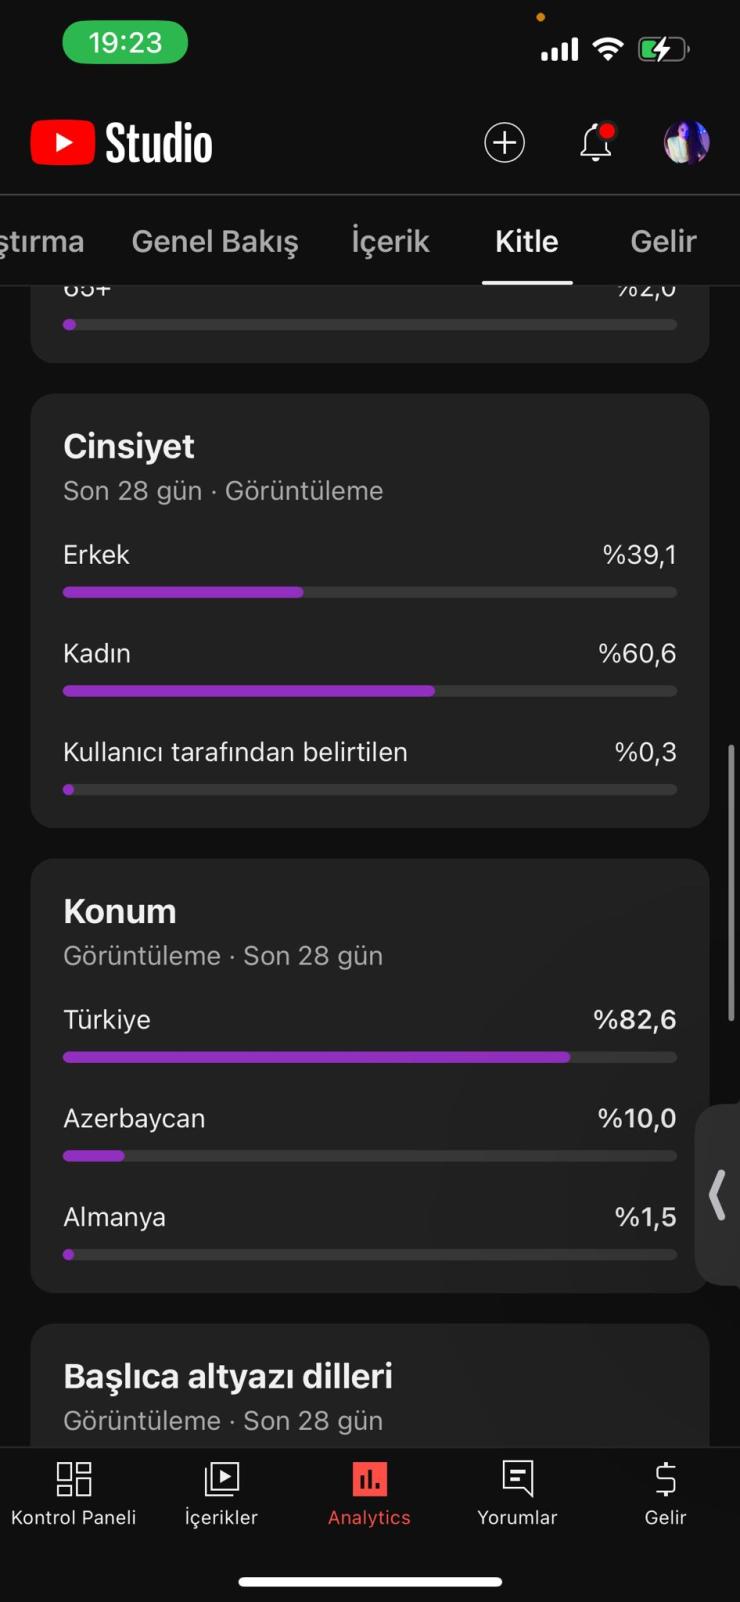The height and width of the screenshot is (1602, 740).
Task: Select the Kitle tab
Action: coord(527,241)
